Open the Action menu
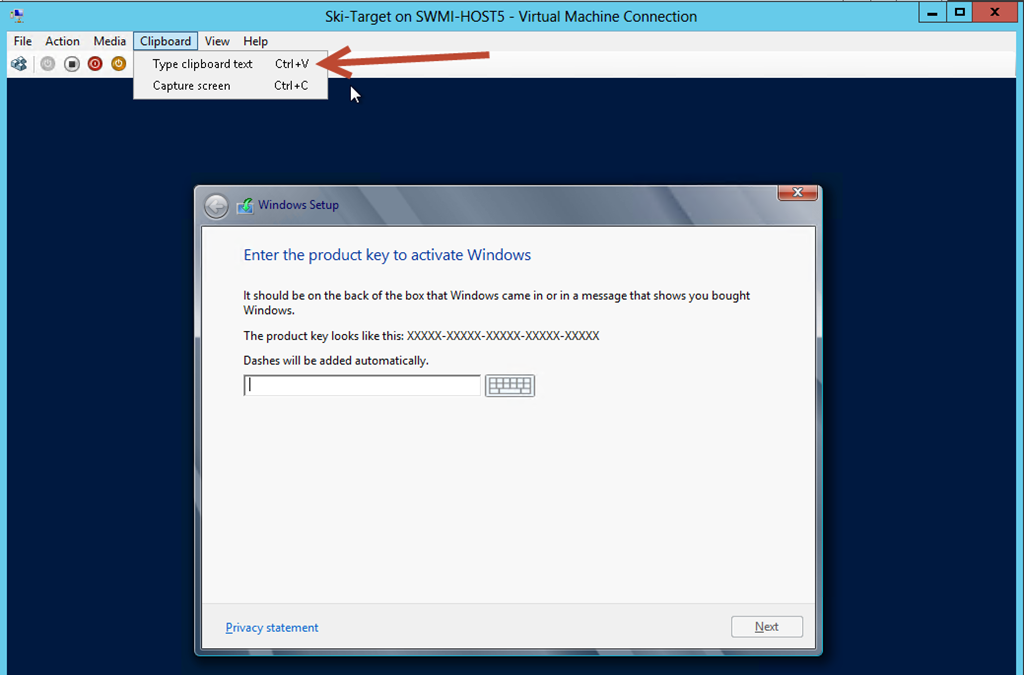 (x=62, y=41)
